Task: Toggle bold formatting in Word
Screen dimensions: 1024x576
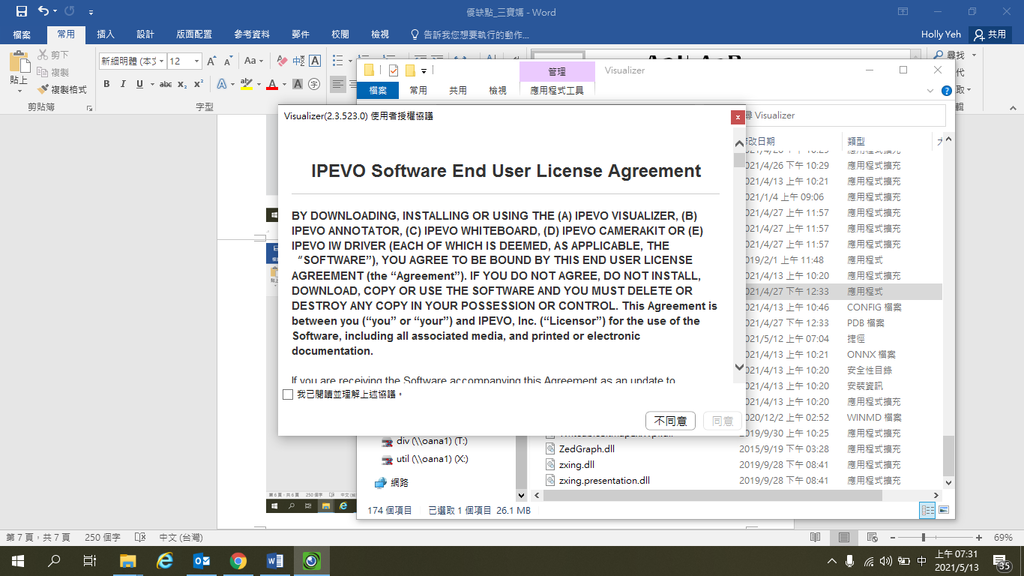Action: pyautogui.click(x=106, y=84)
